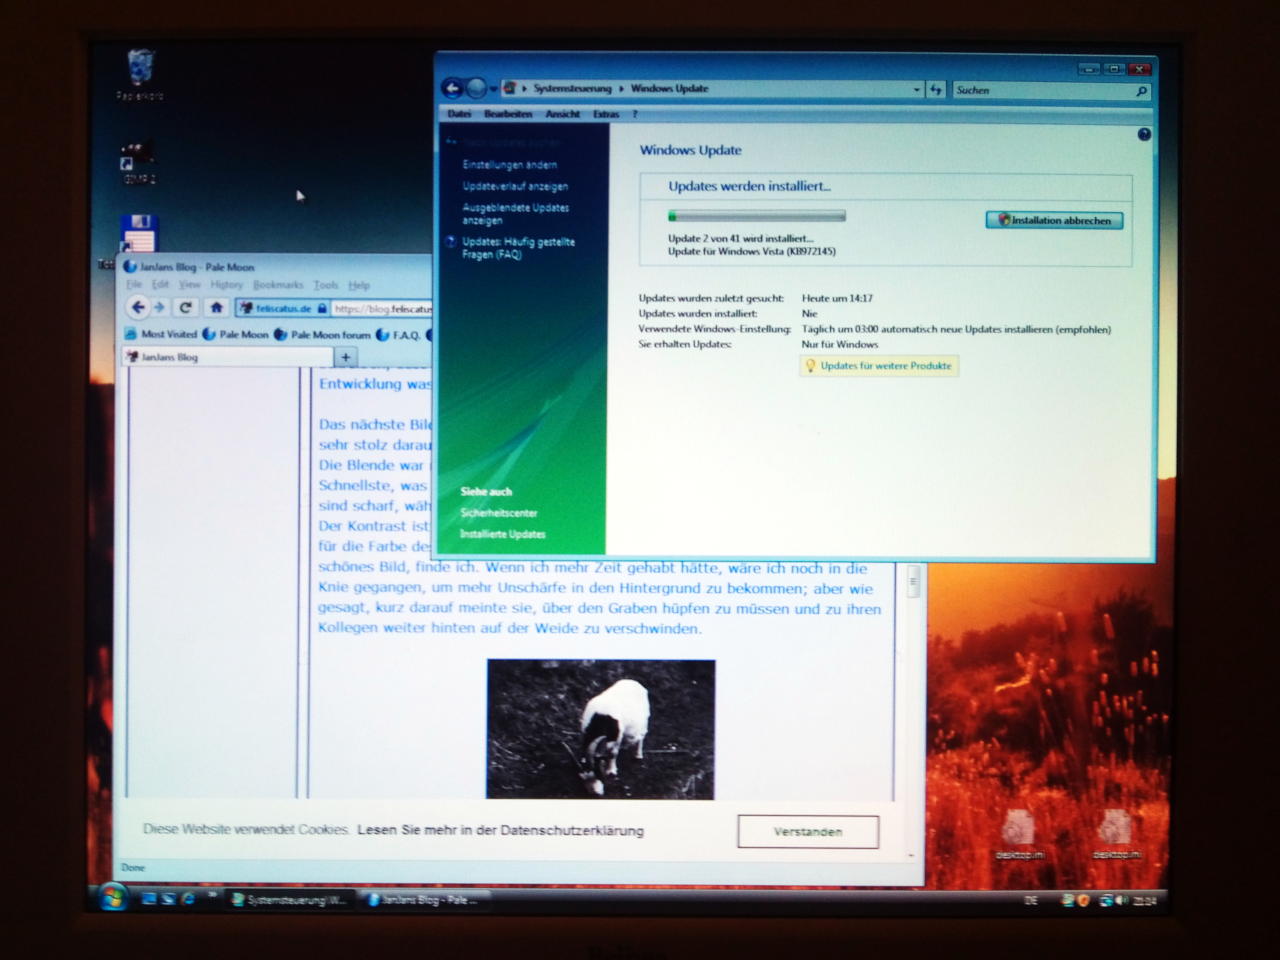Viewport: 1280px width, 960px height.
Task: Click the search magnifier icon
Action: point(1141,91)
